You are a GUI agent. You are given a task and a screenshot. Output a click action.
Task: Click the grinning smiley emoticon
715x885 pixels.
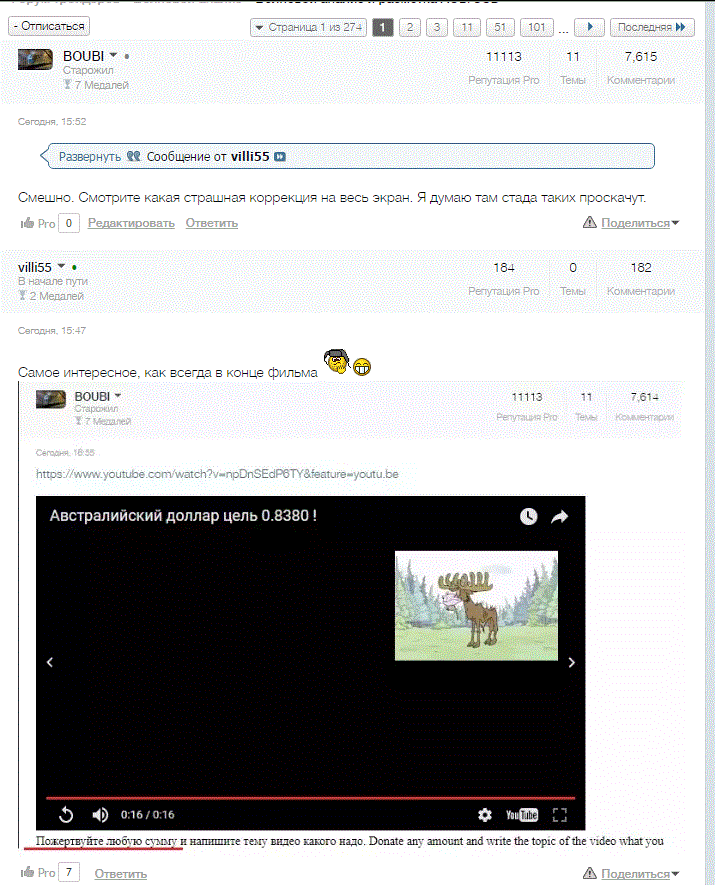362,367
